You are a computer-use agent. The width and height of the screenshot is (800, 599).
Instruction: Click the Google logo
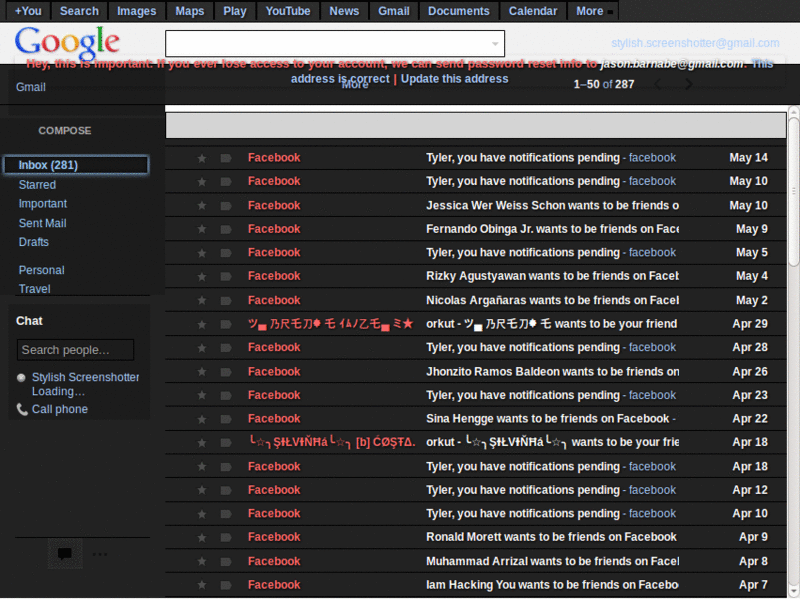[x=67, y=42]
